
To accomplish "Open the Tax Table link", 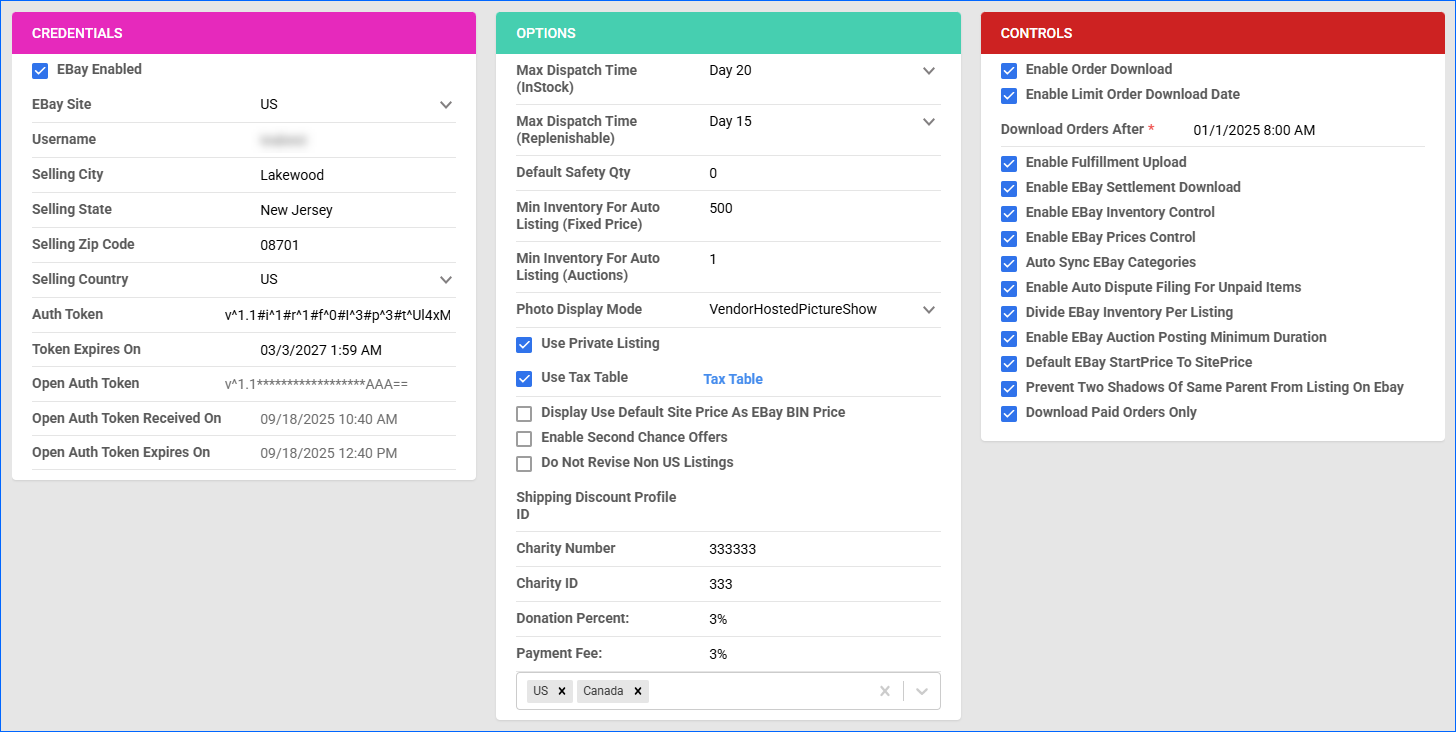I will click(733, 379).
